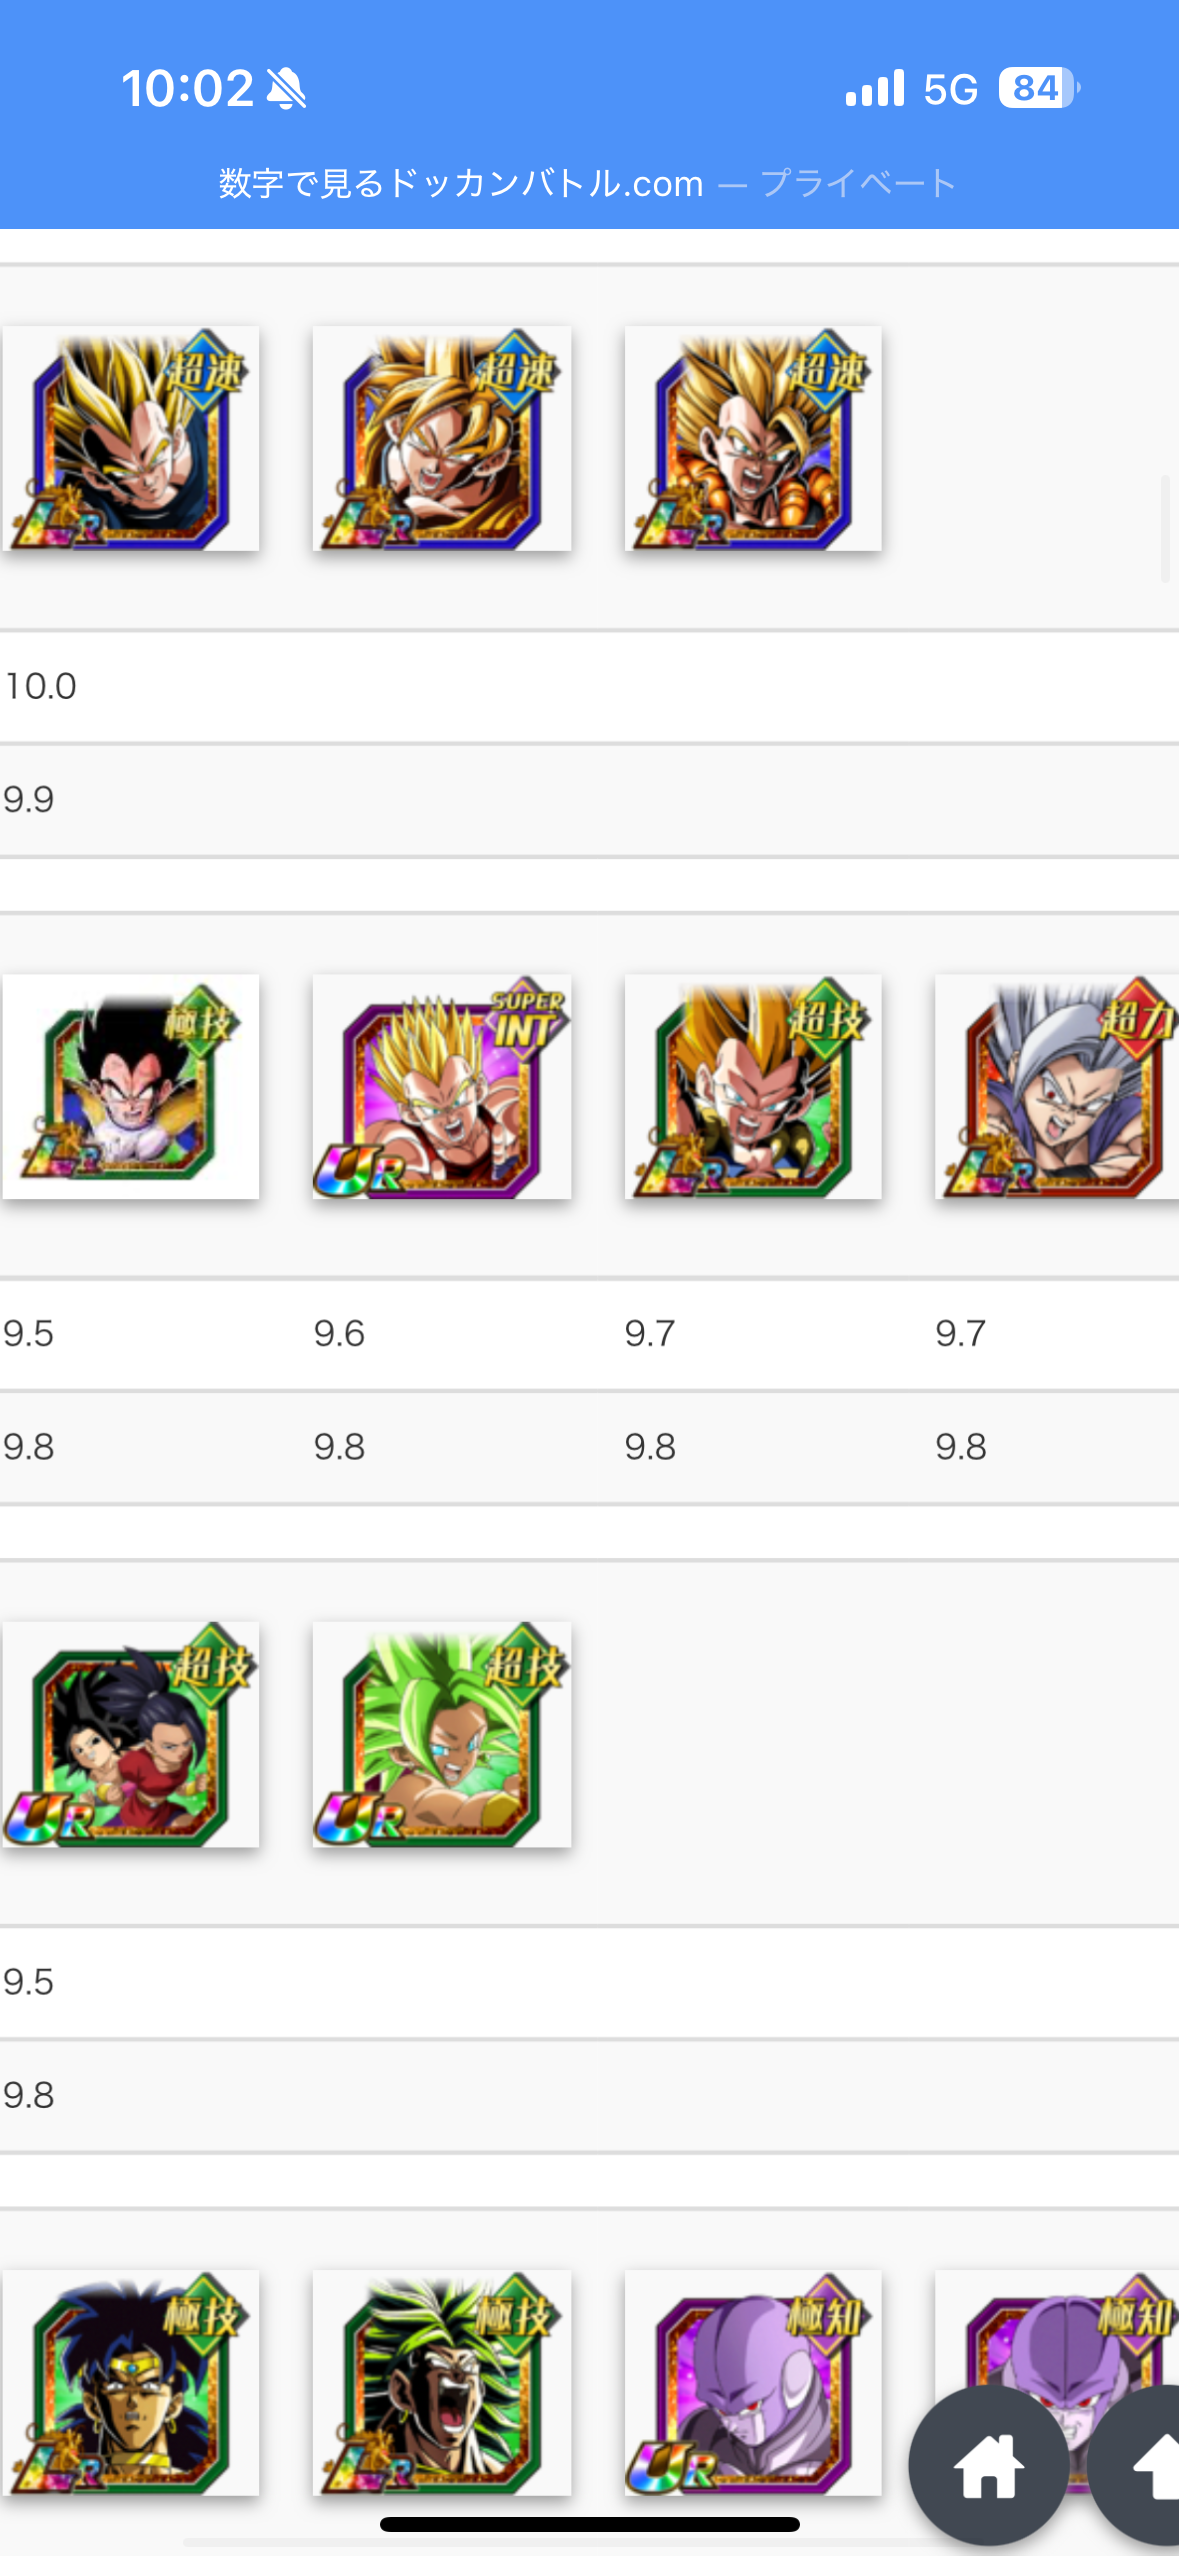This screenshot has width=1179, height=2556.
Task: Open LR Super Saiyan 3 Gogeta 超速 card
Action: pyautogui.click(x=753, y=438)
